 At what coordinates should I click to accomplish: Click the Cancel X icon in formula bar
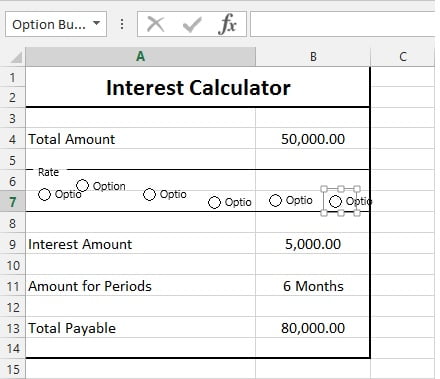pyautogui.click(x=156, y=24)
